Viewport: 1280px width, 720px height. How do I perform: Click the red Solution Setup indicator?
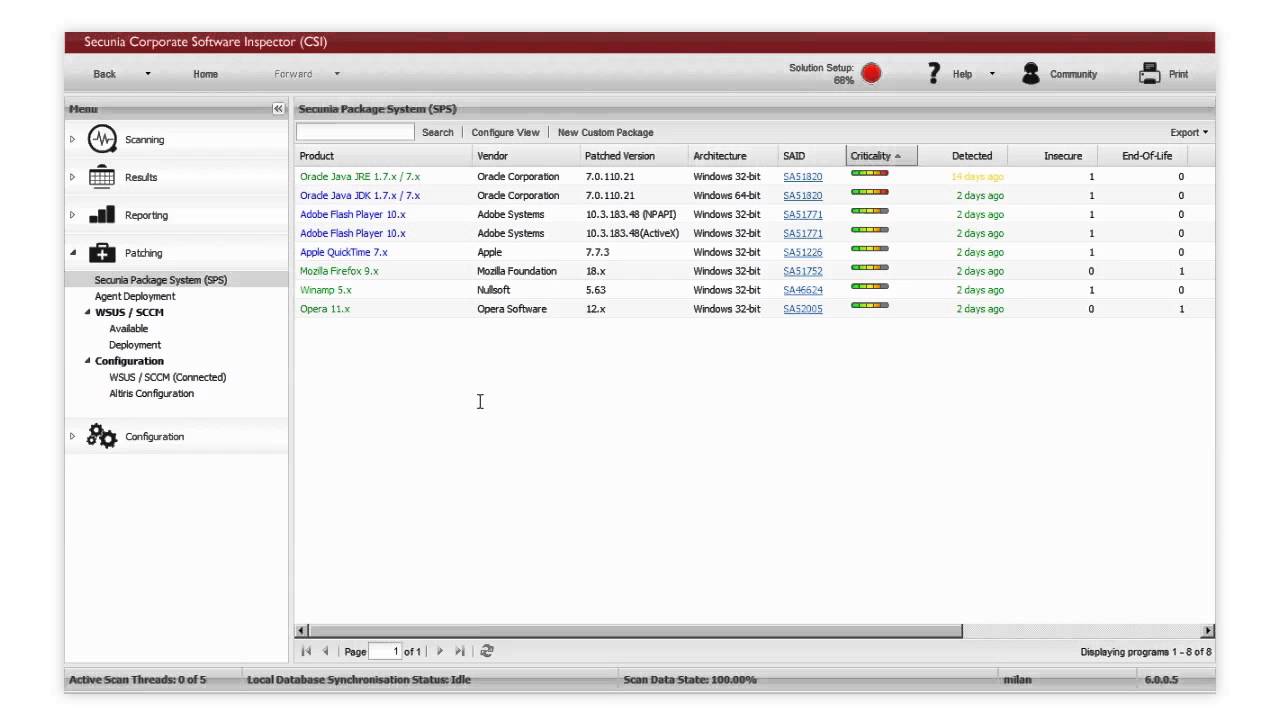tap(871, 74)
